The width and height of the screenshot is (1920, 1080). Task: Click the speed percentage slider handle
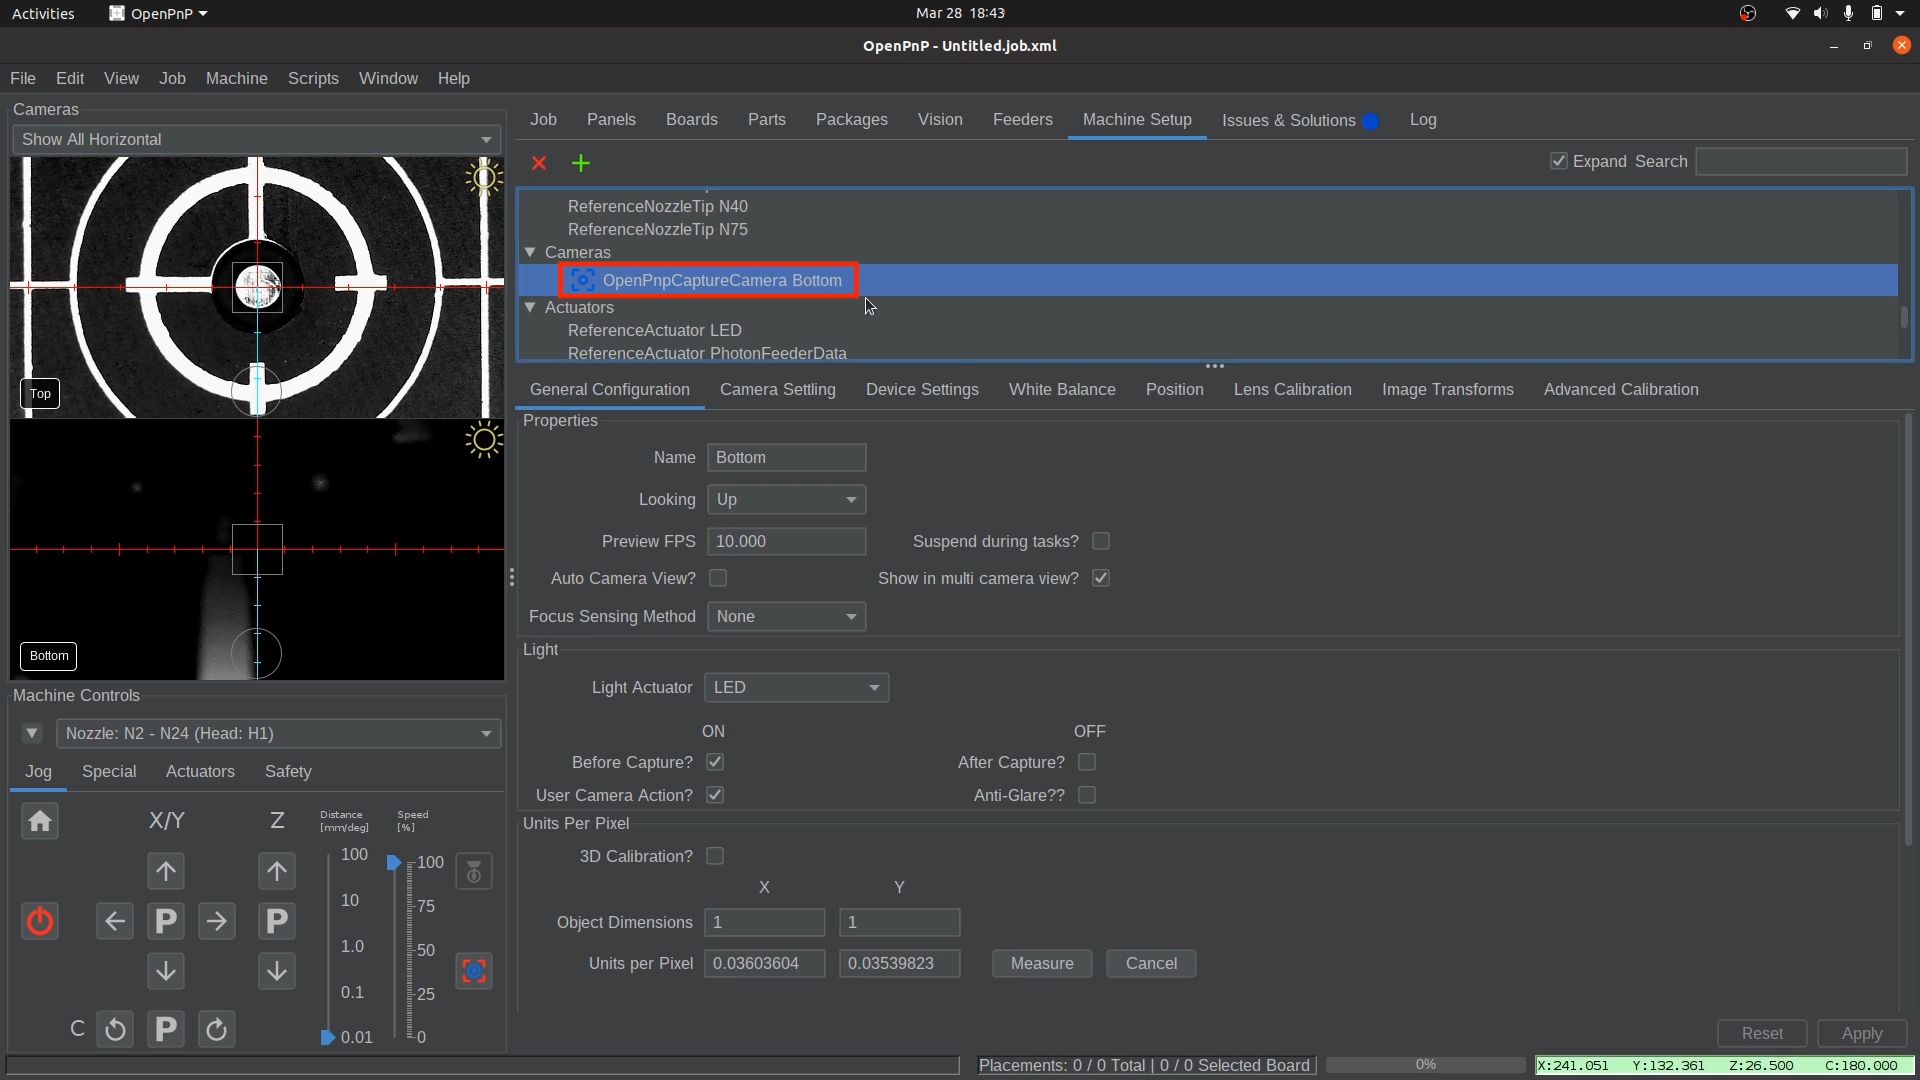(x=394, y=862)
